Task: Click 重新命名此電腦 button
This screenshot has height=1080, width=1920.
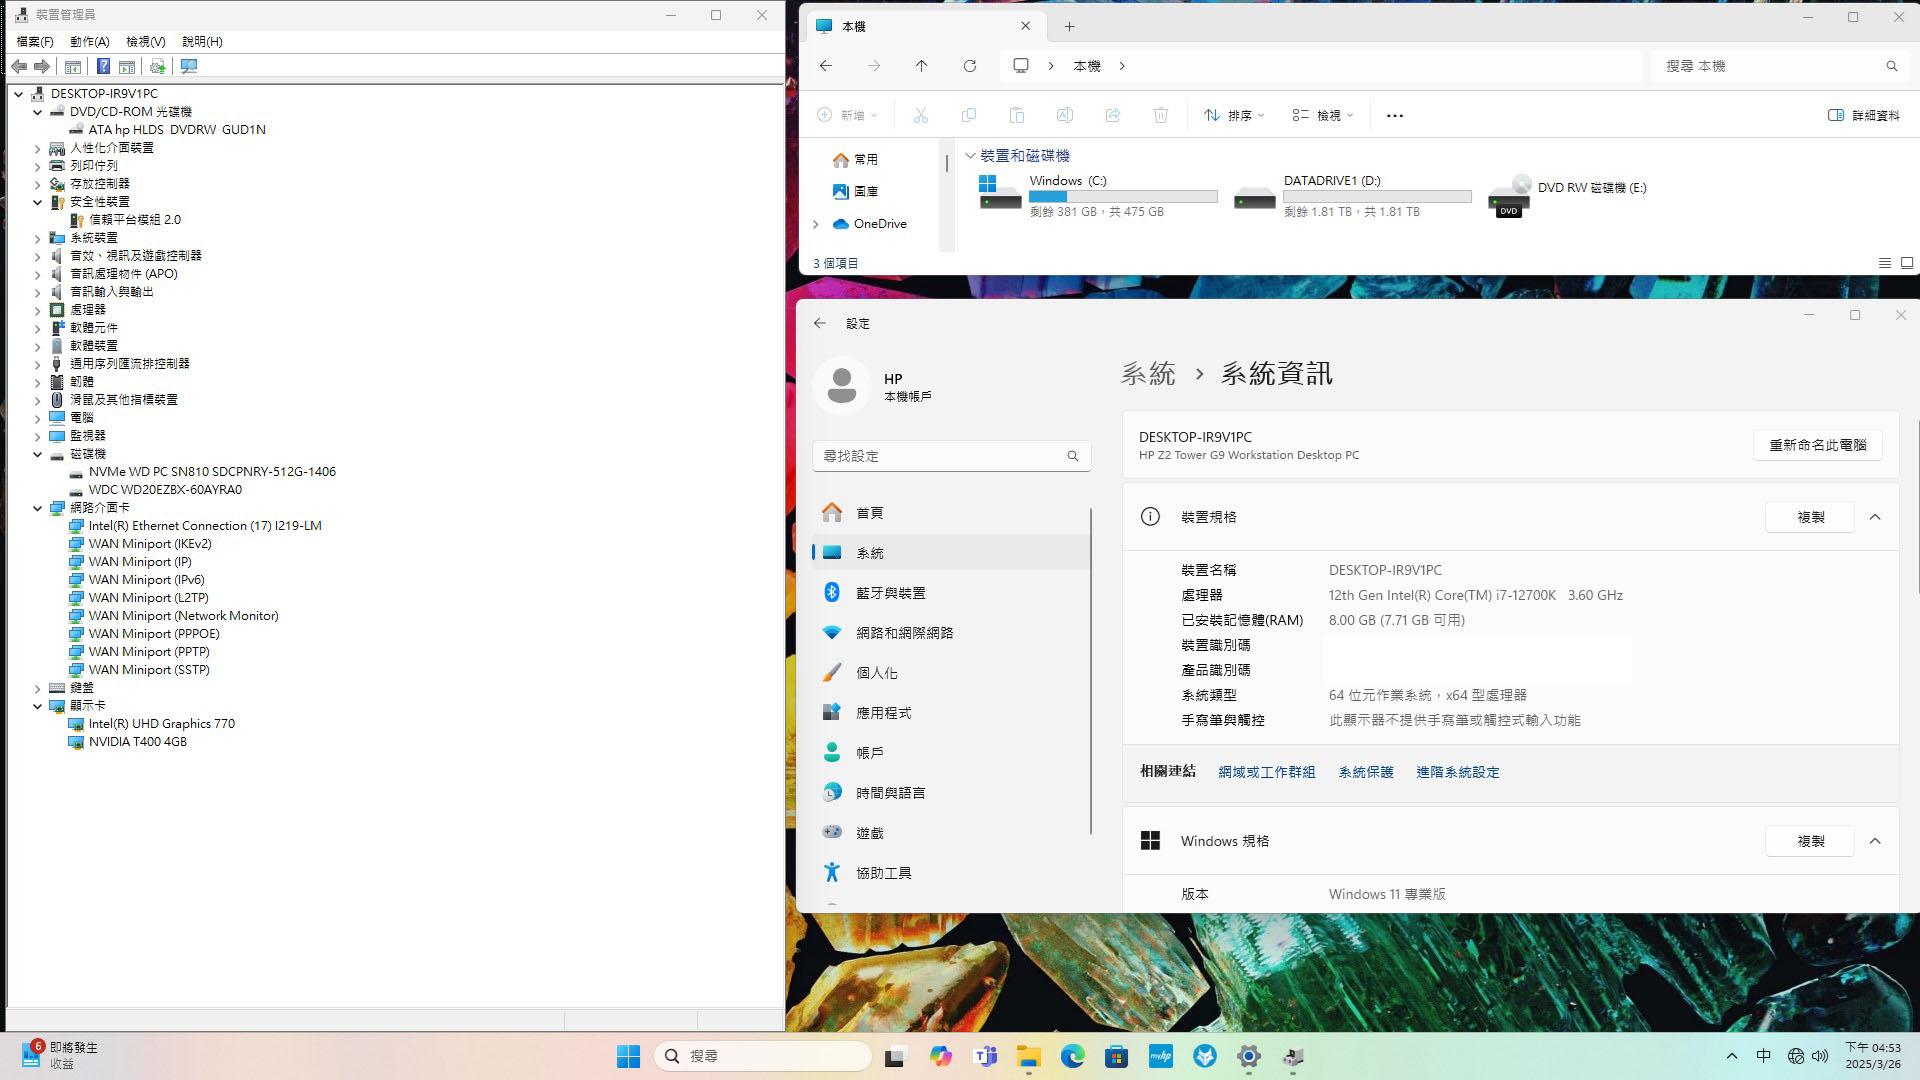Action: click(x=1818, y=445)
